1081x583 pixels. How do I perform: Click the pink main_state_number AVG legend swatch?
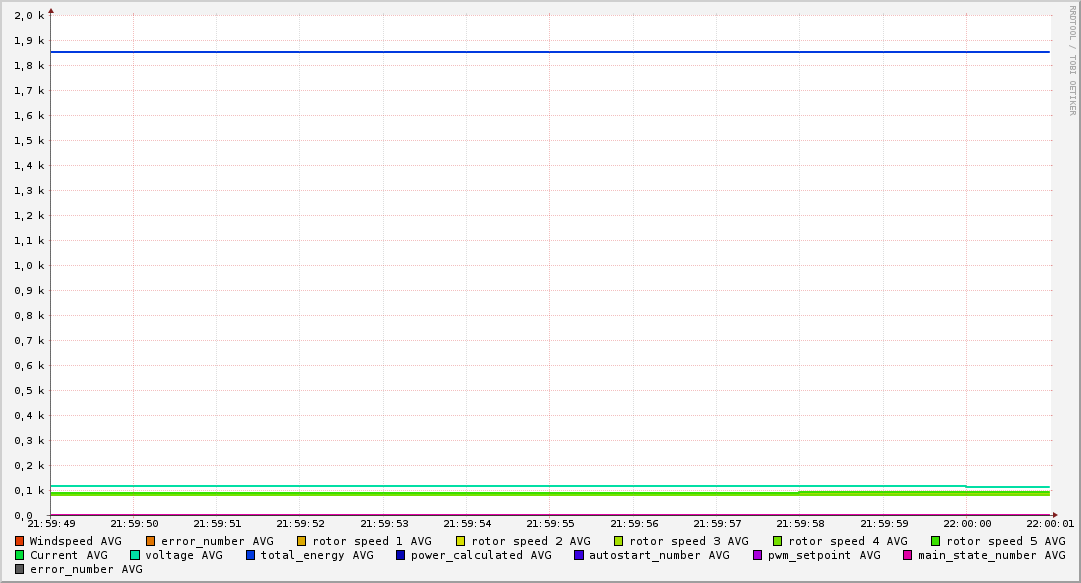pyautogui.click(x=908, y=555)
